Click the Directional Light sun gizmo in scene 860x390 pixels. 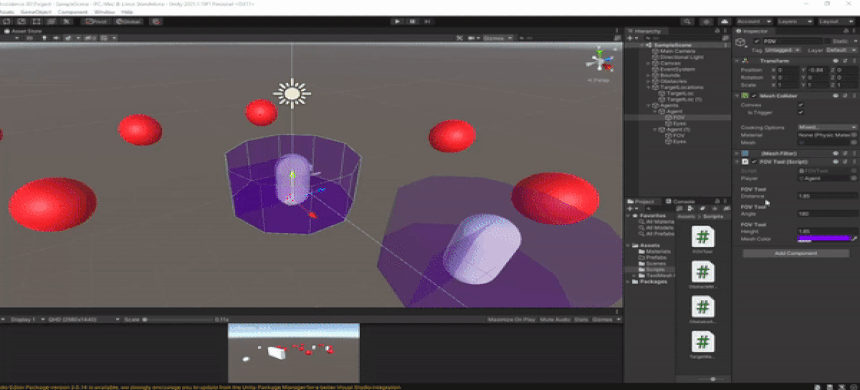[x=292, y=93]
